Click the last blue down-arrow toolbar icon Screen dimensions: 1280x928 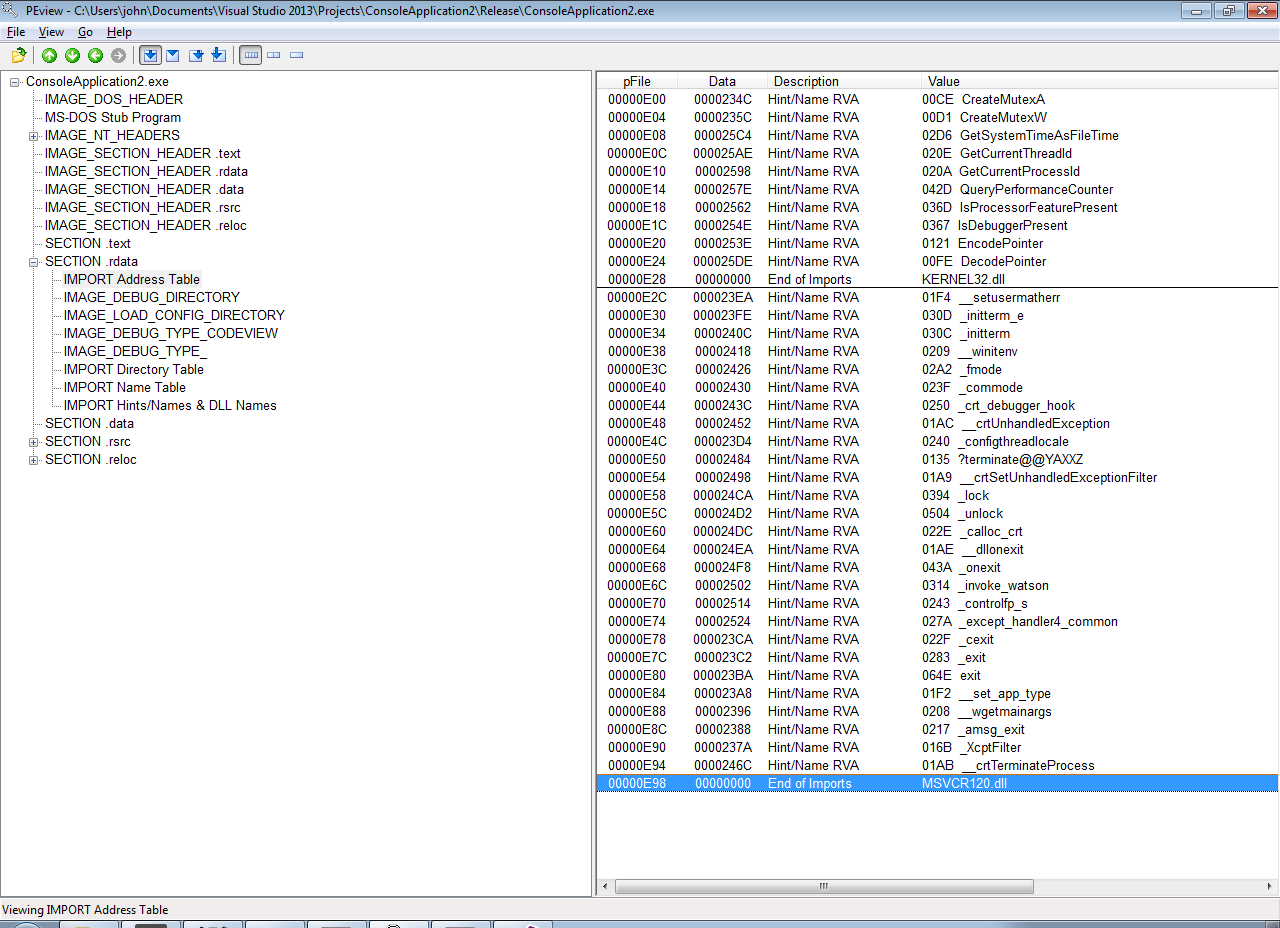tap(218, 55)
